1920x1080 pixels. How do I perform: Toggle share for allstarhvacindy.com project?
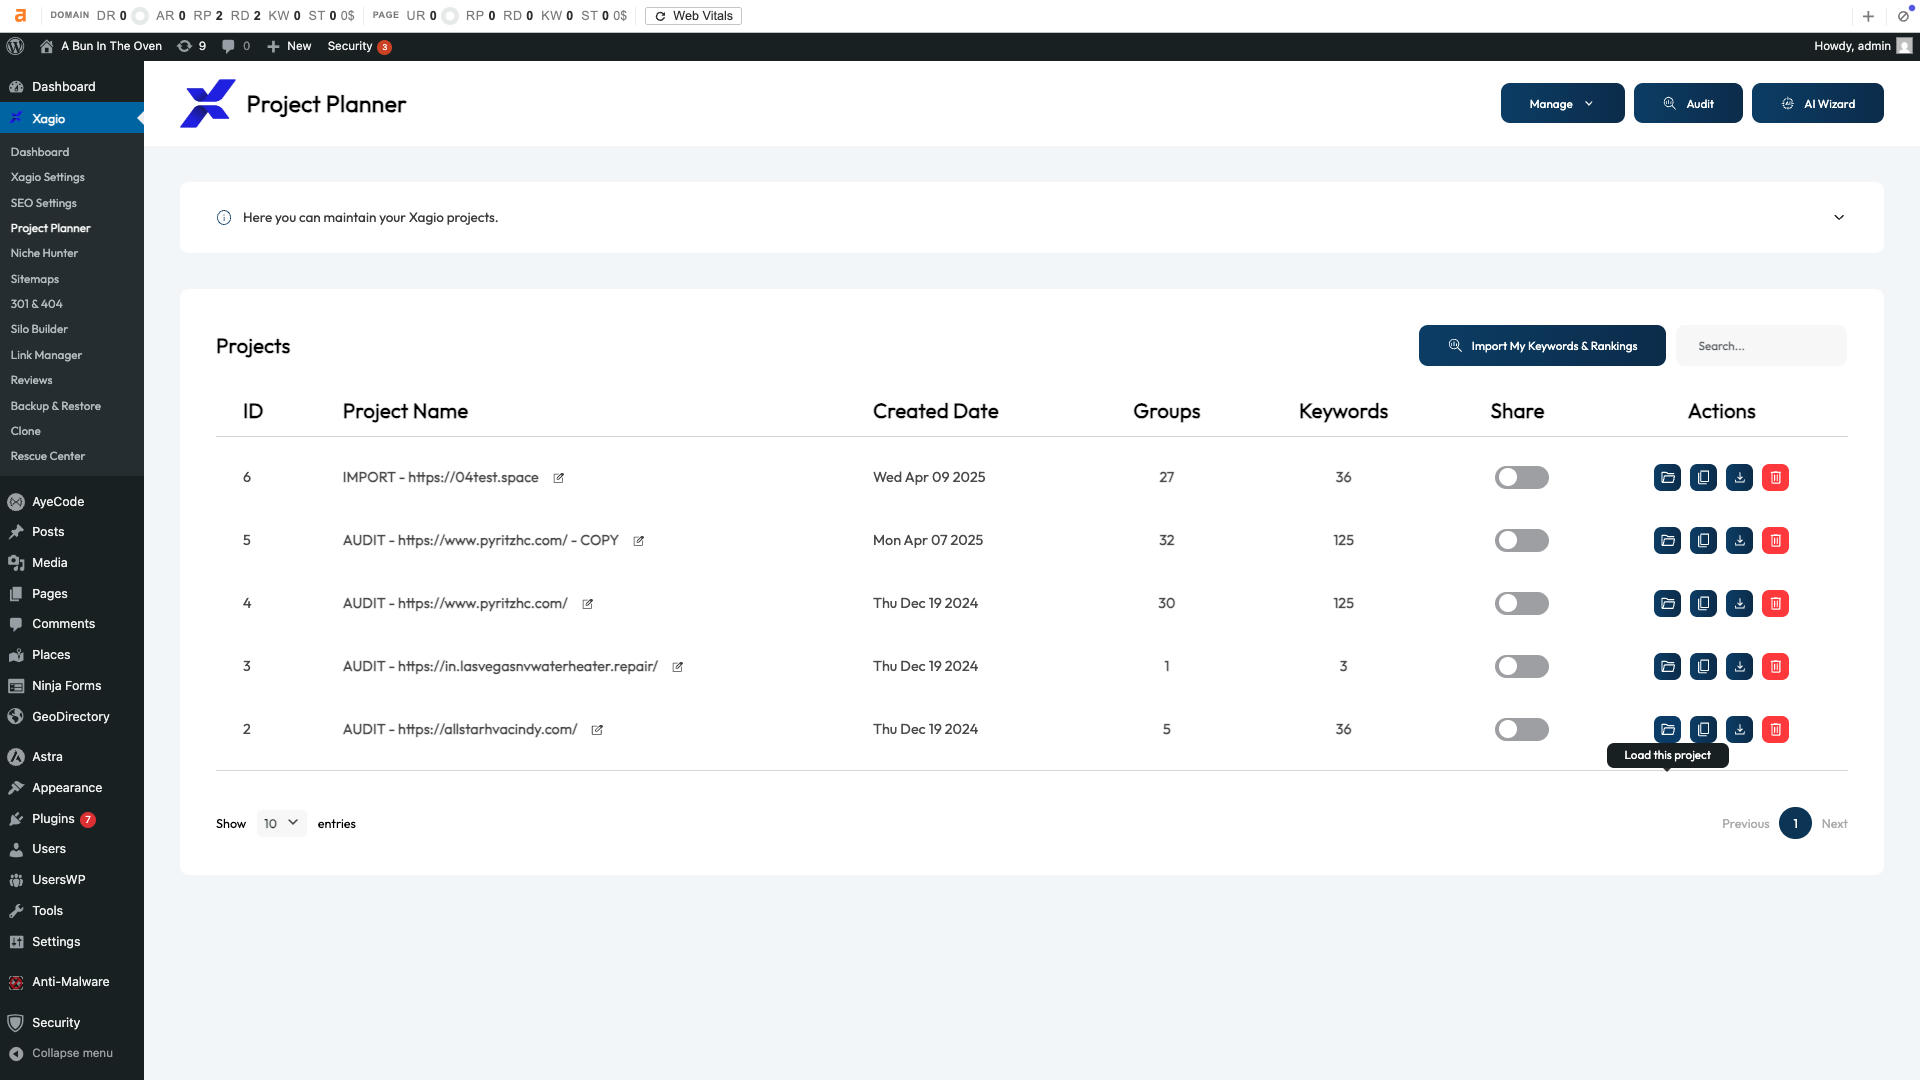(x=1521, y=730)
